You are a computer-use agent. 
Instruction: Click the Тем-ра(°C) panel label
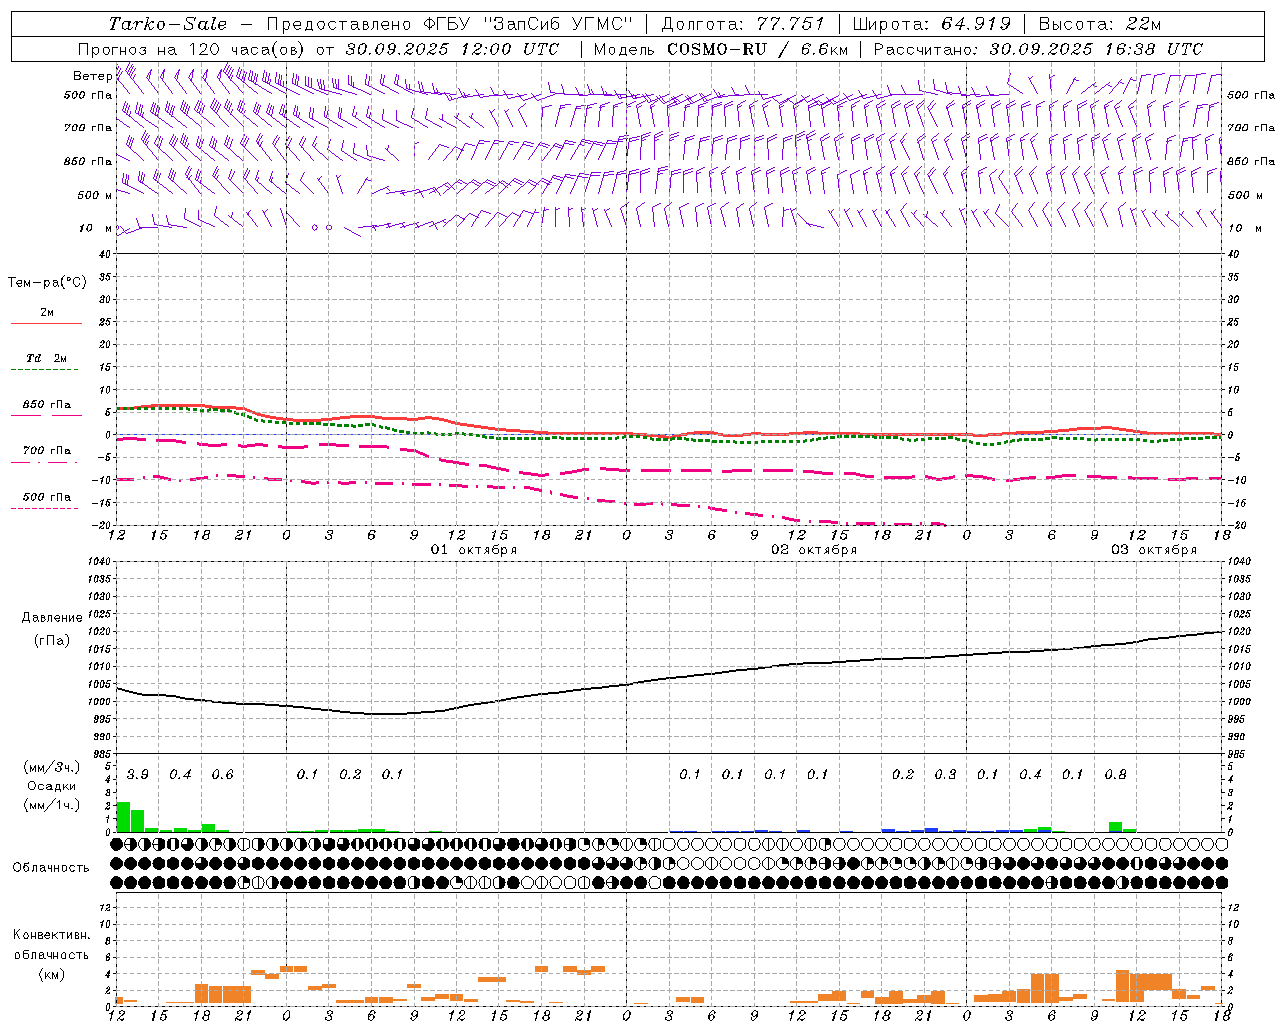pos(47,283)
